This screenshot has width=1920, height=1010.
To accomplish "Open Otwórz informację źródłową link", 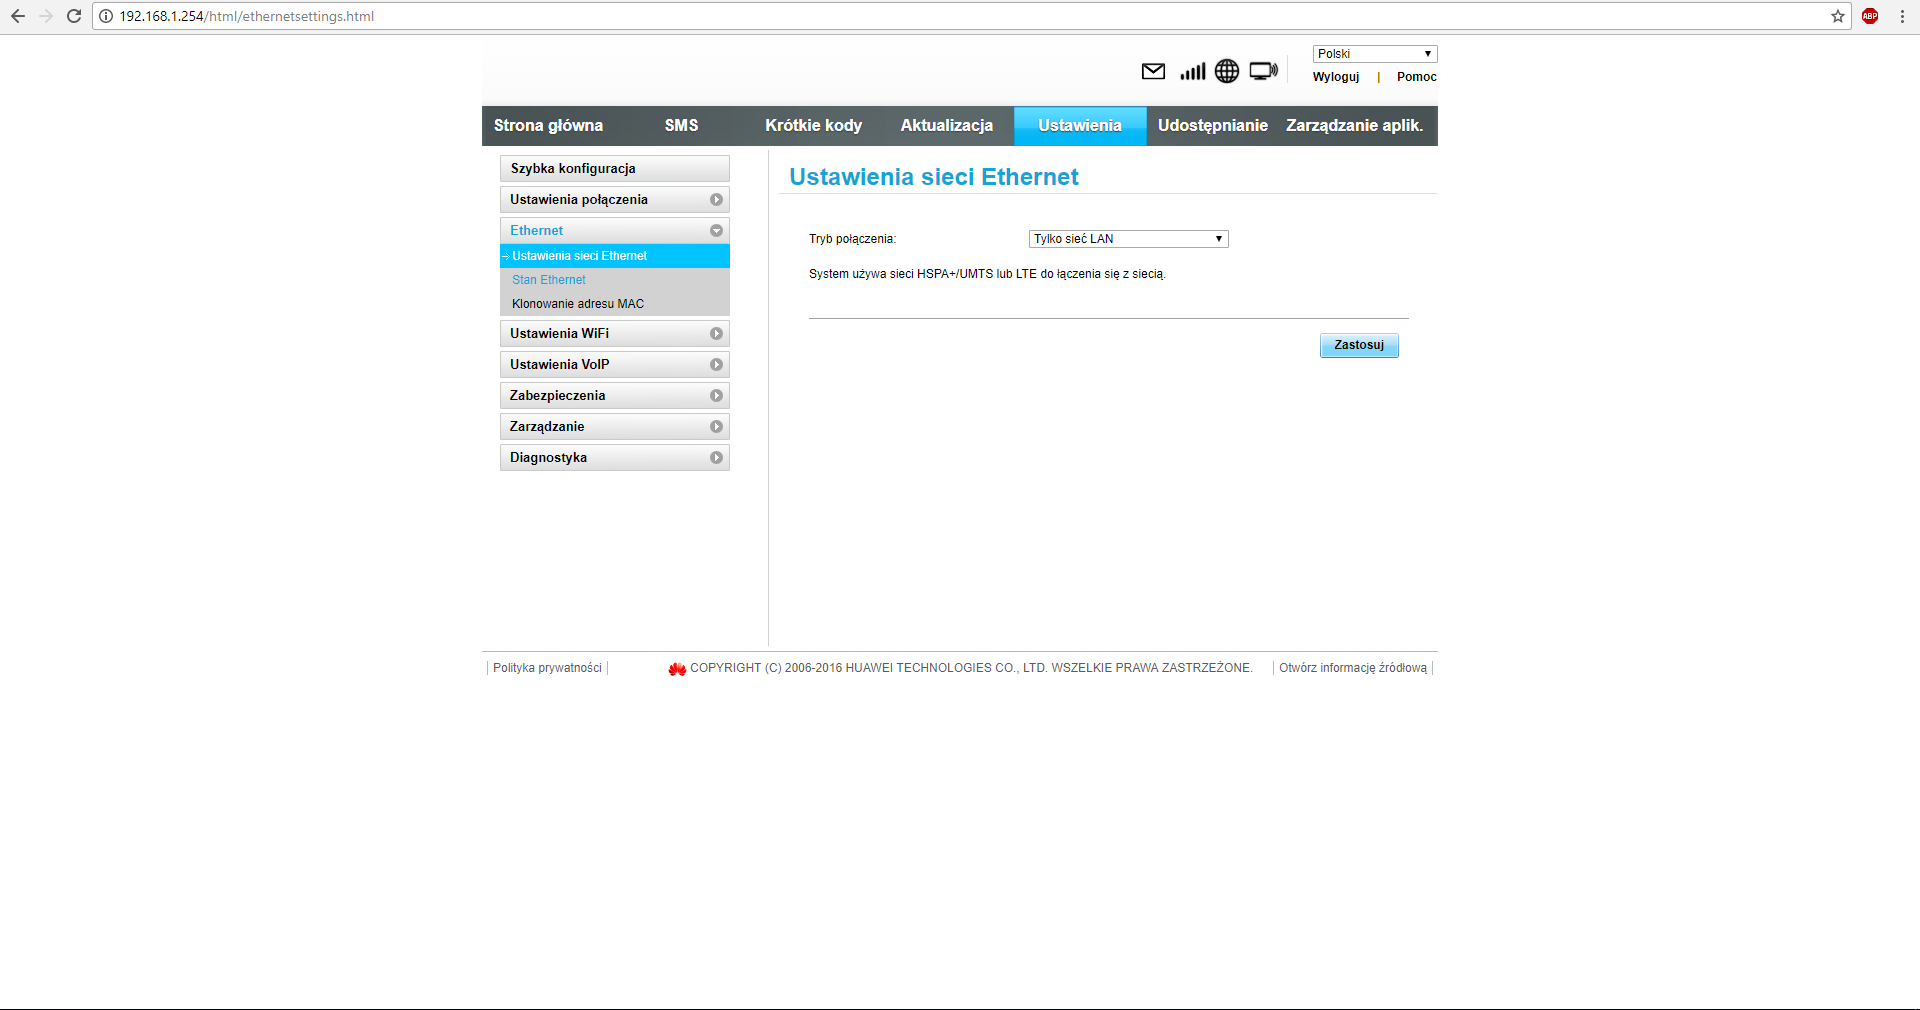I will coord(1353,668).
